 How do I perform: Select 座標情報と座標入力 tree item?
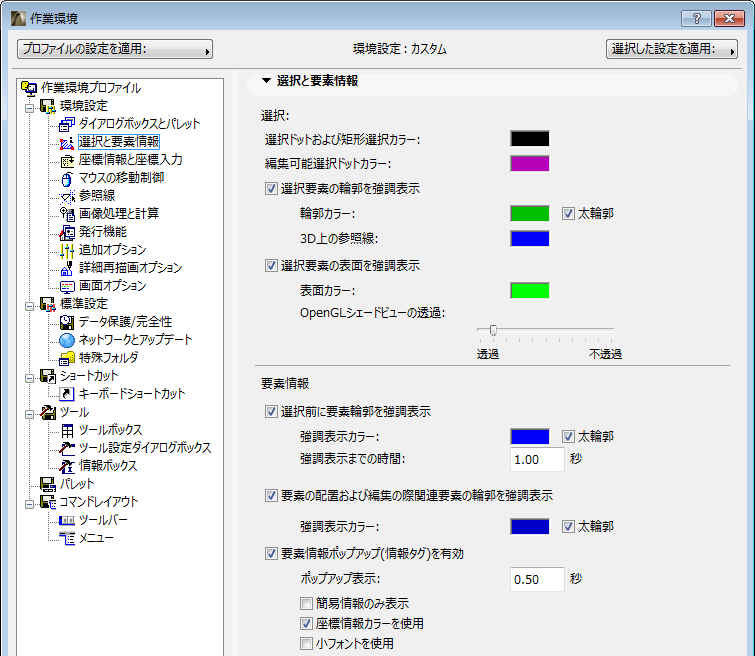click(x=130, y=160)
